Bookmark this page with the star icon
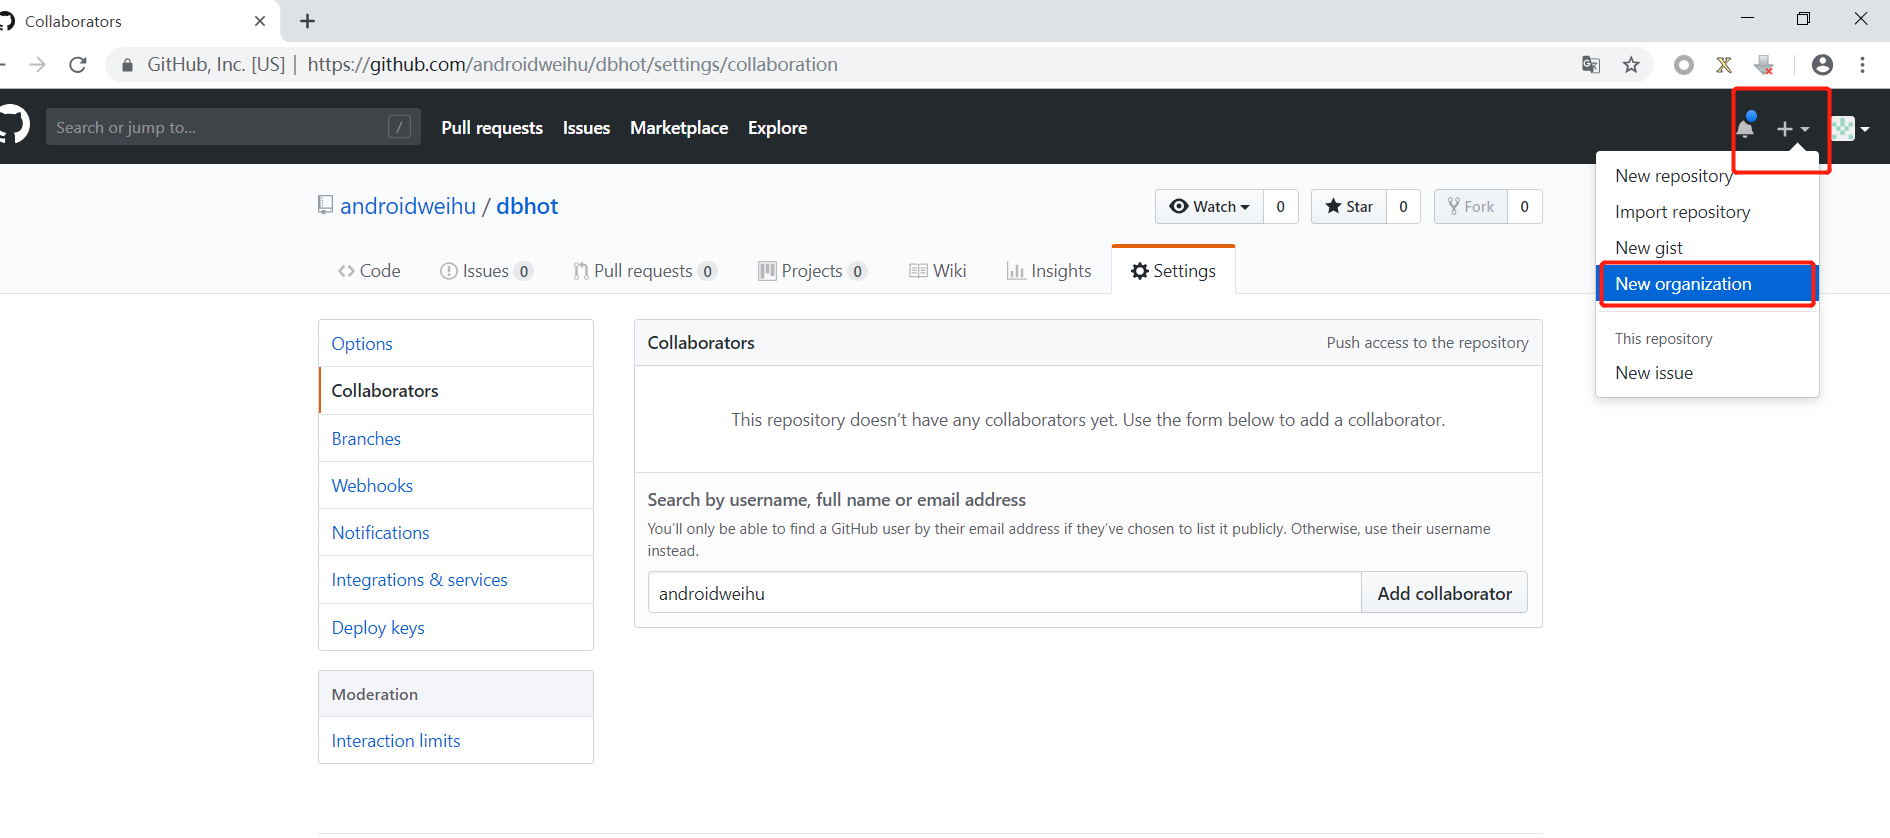This screenshot has width=1890, height=838. [x=1631, y=65]
